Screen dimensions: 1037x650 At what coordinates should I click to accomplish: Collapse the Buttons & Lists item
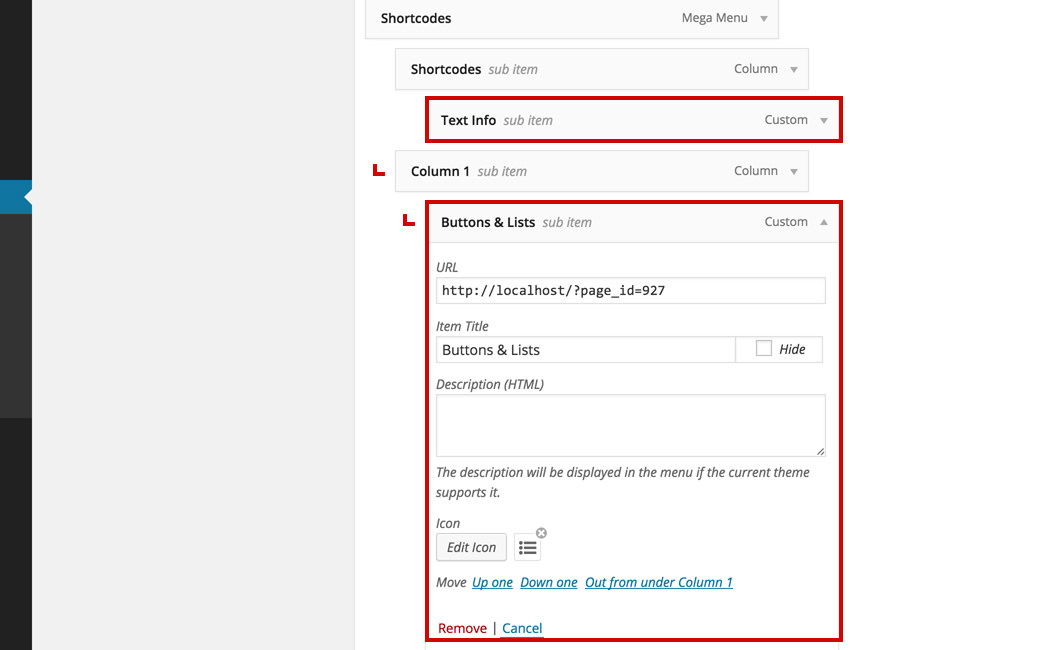pyautogui.click(x=824, y=222)
